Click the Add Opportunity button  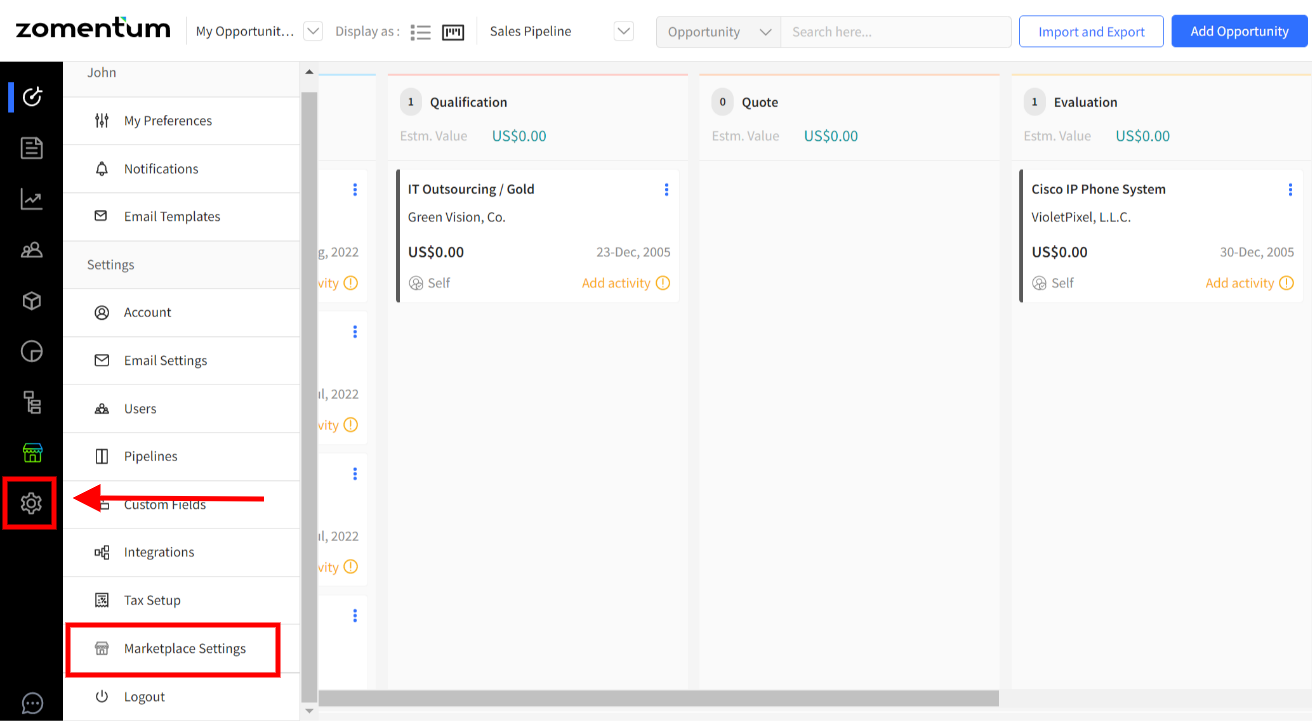1239,31
